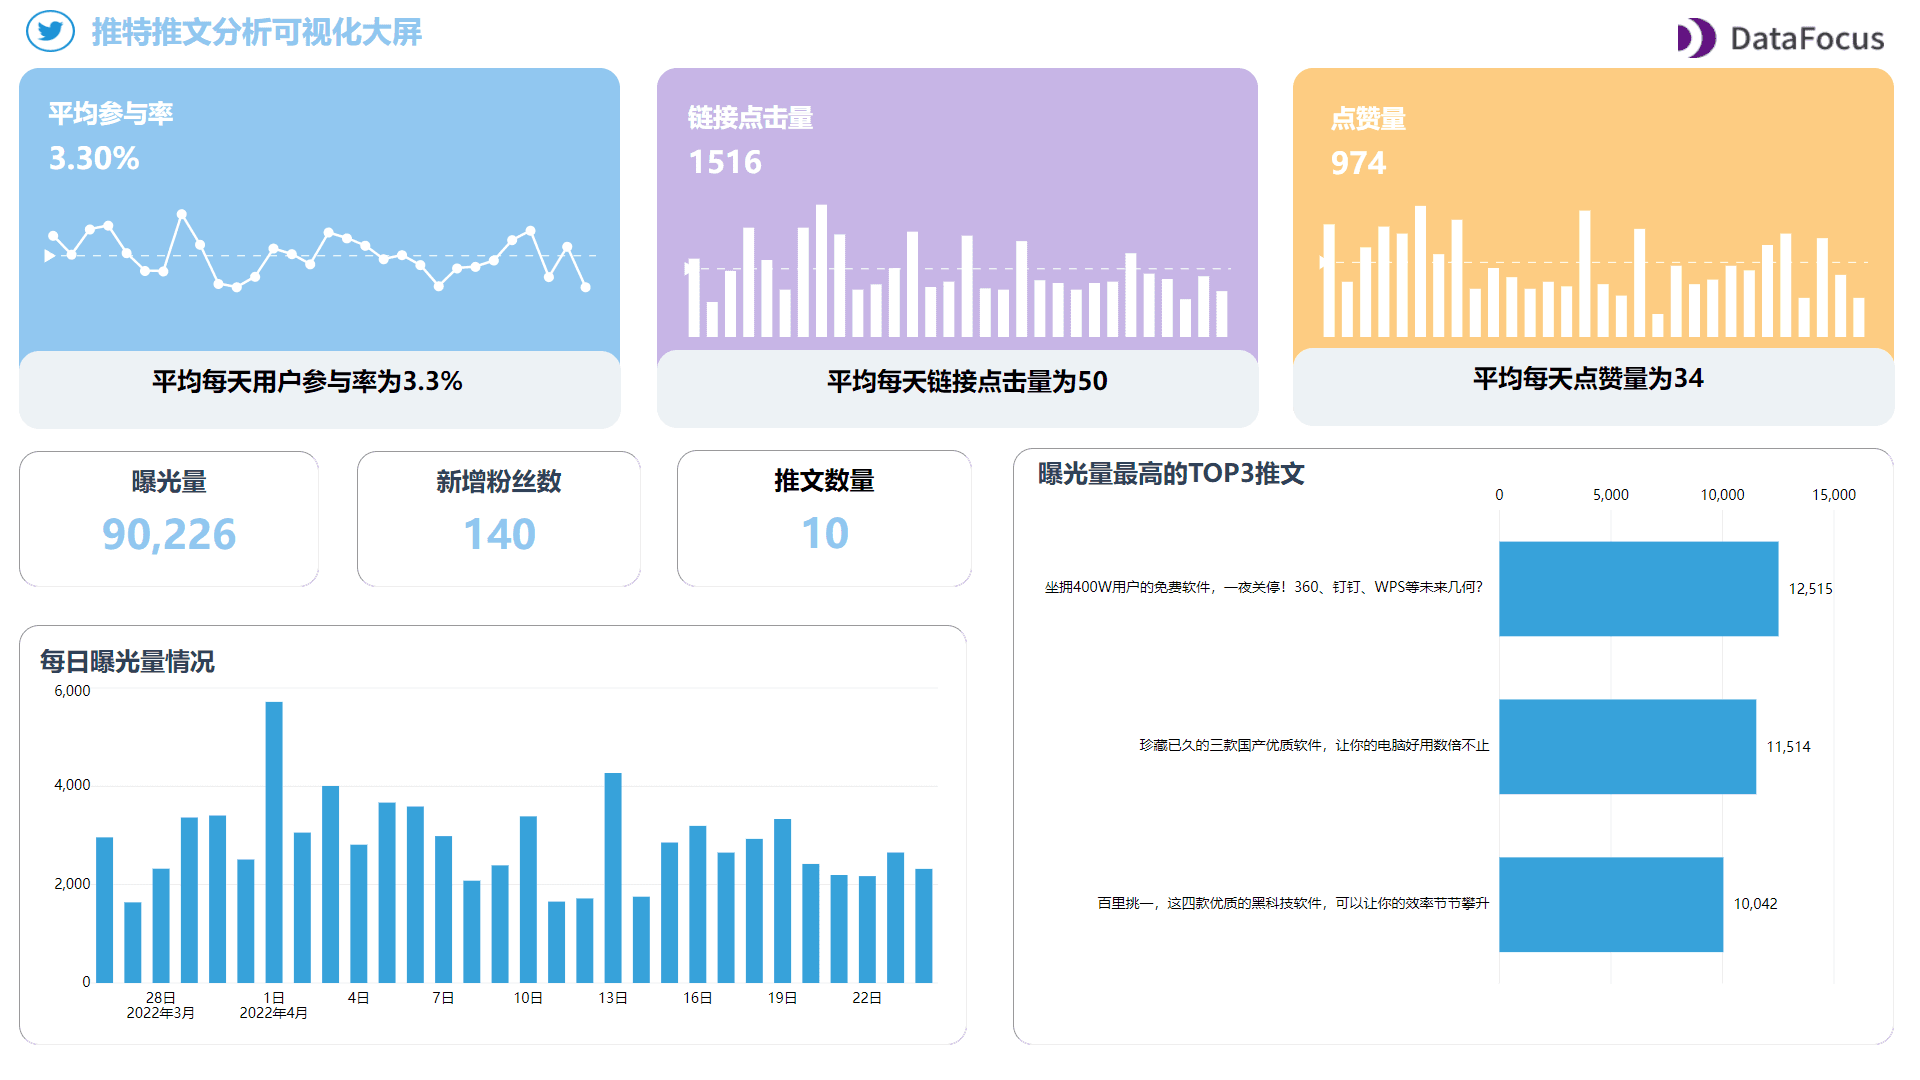
Task: Click the 4日 x-axis label
Action: point(358,998)
